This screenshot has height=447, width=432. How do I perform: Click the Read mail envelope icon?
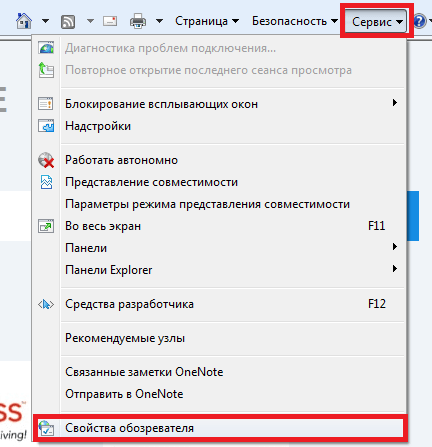pyautogui.click(x=110, y=21)
